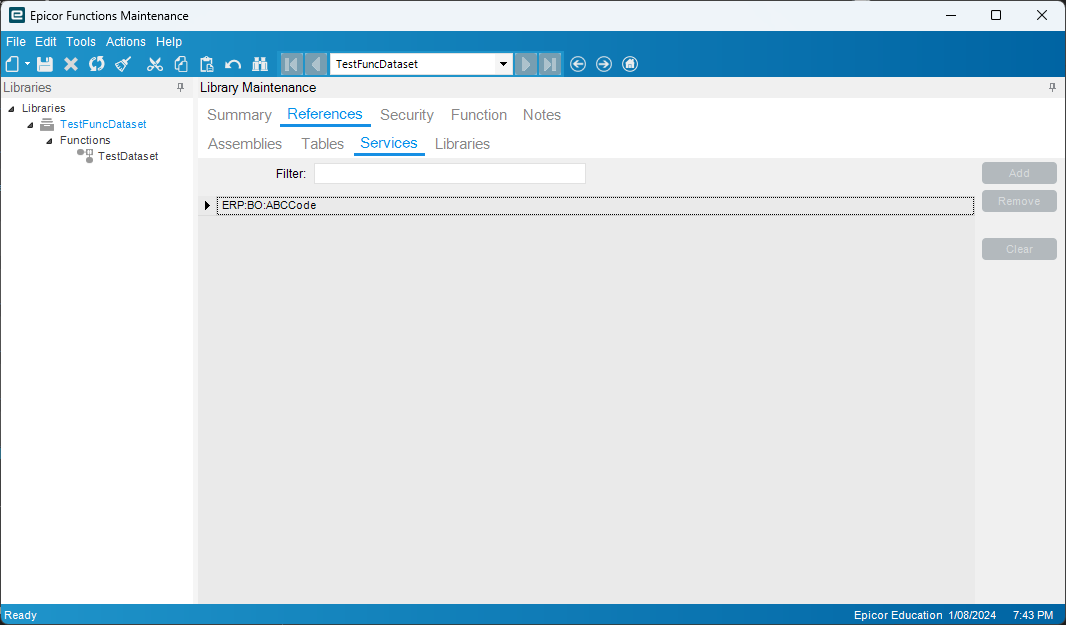Save the library with the floppy icon
The height and width of the screenshot is (625, 1066).
(45, 64)
